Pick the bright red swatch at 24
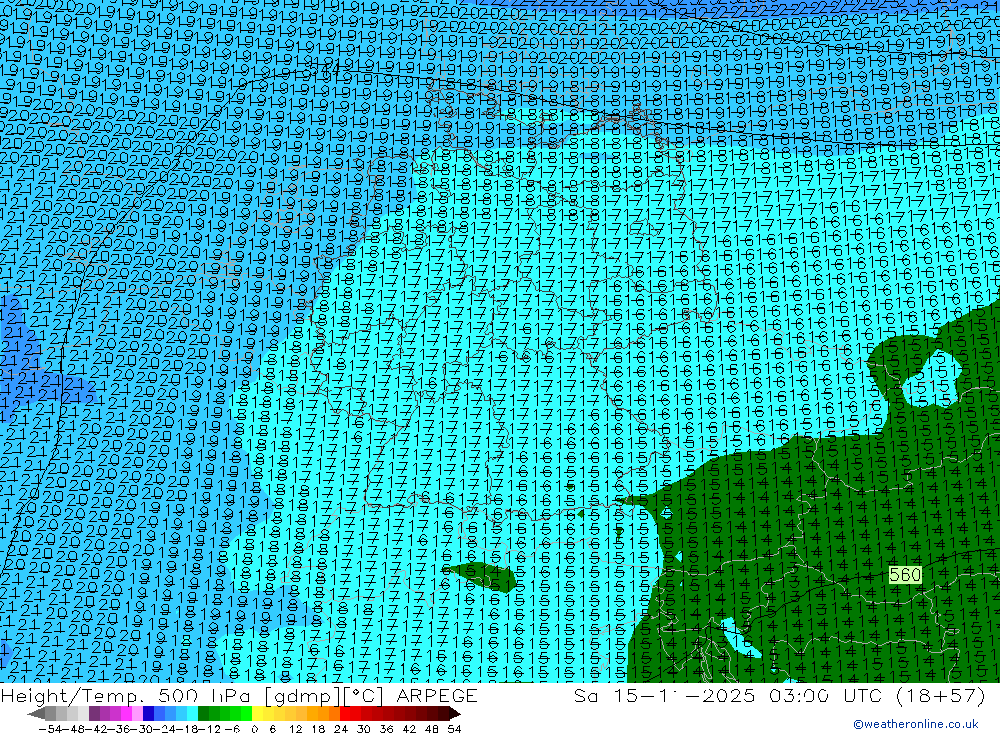The width and height of the screenshot is (1000, 733). tap(345, 713)
